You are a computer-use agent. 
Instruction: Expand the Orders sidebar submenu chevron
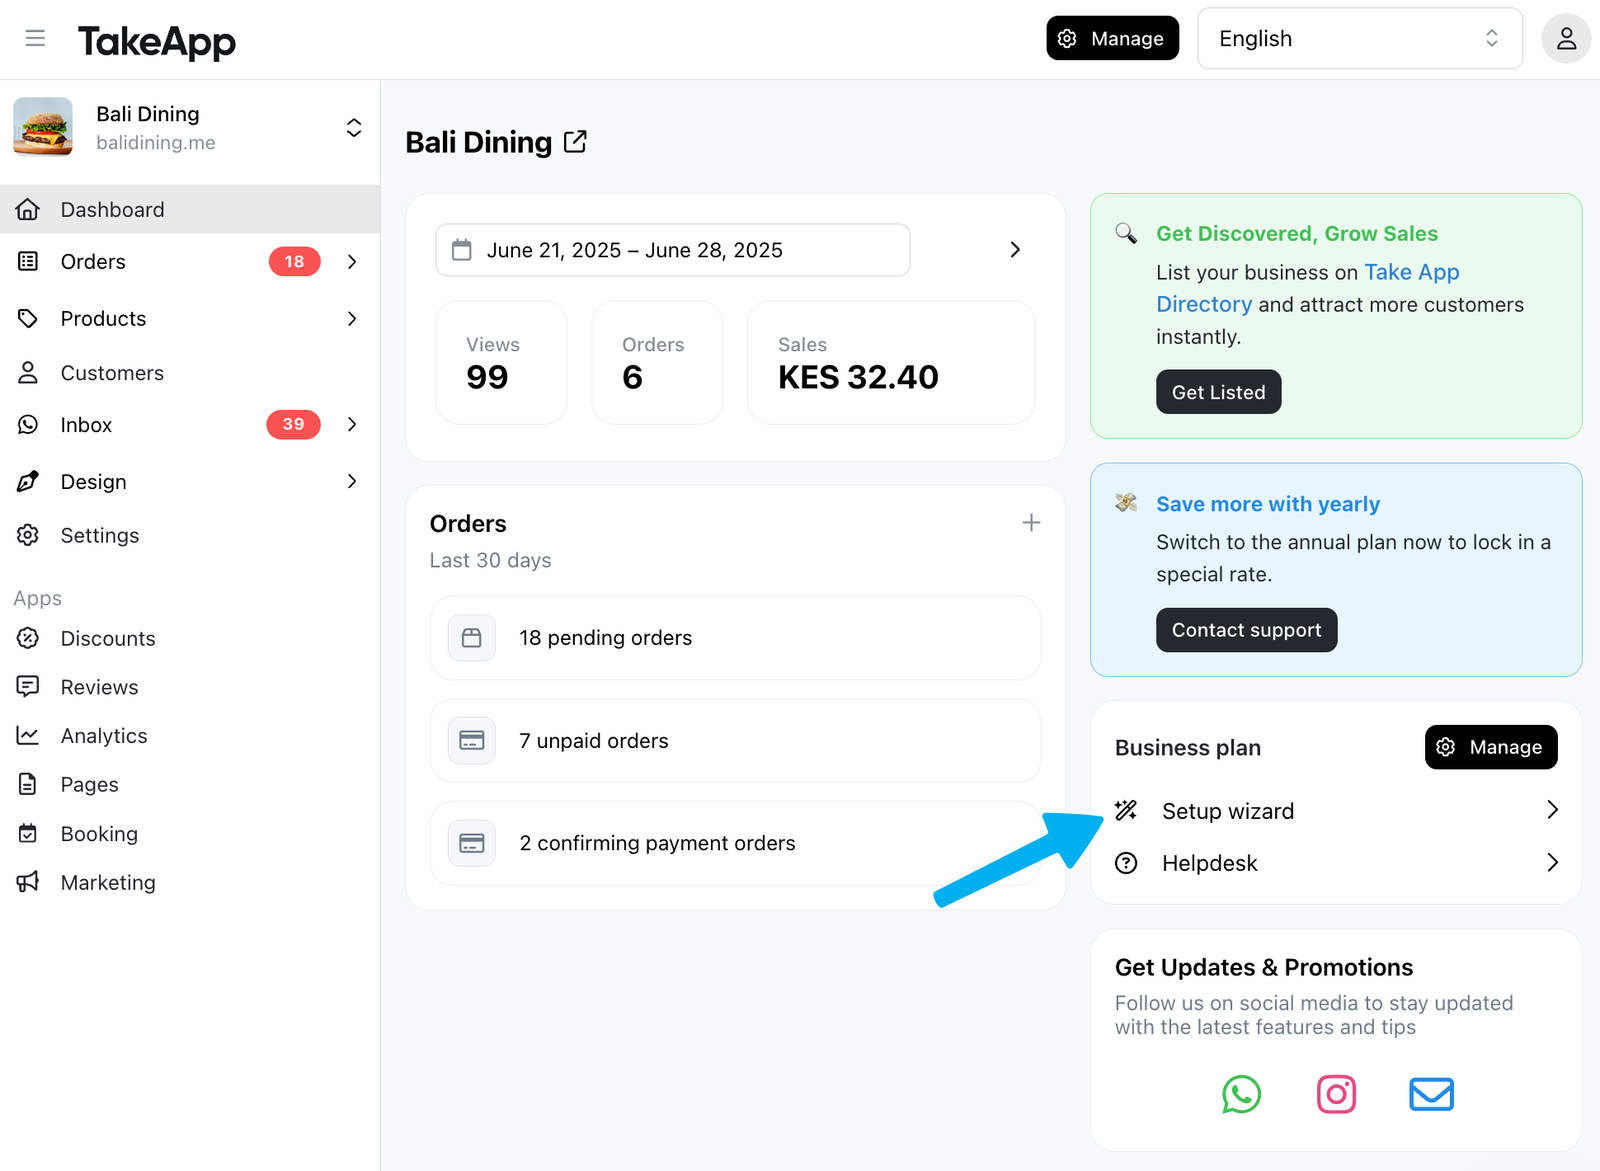click(352, 262)
